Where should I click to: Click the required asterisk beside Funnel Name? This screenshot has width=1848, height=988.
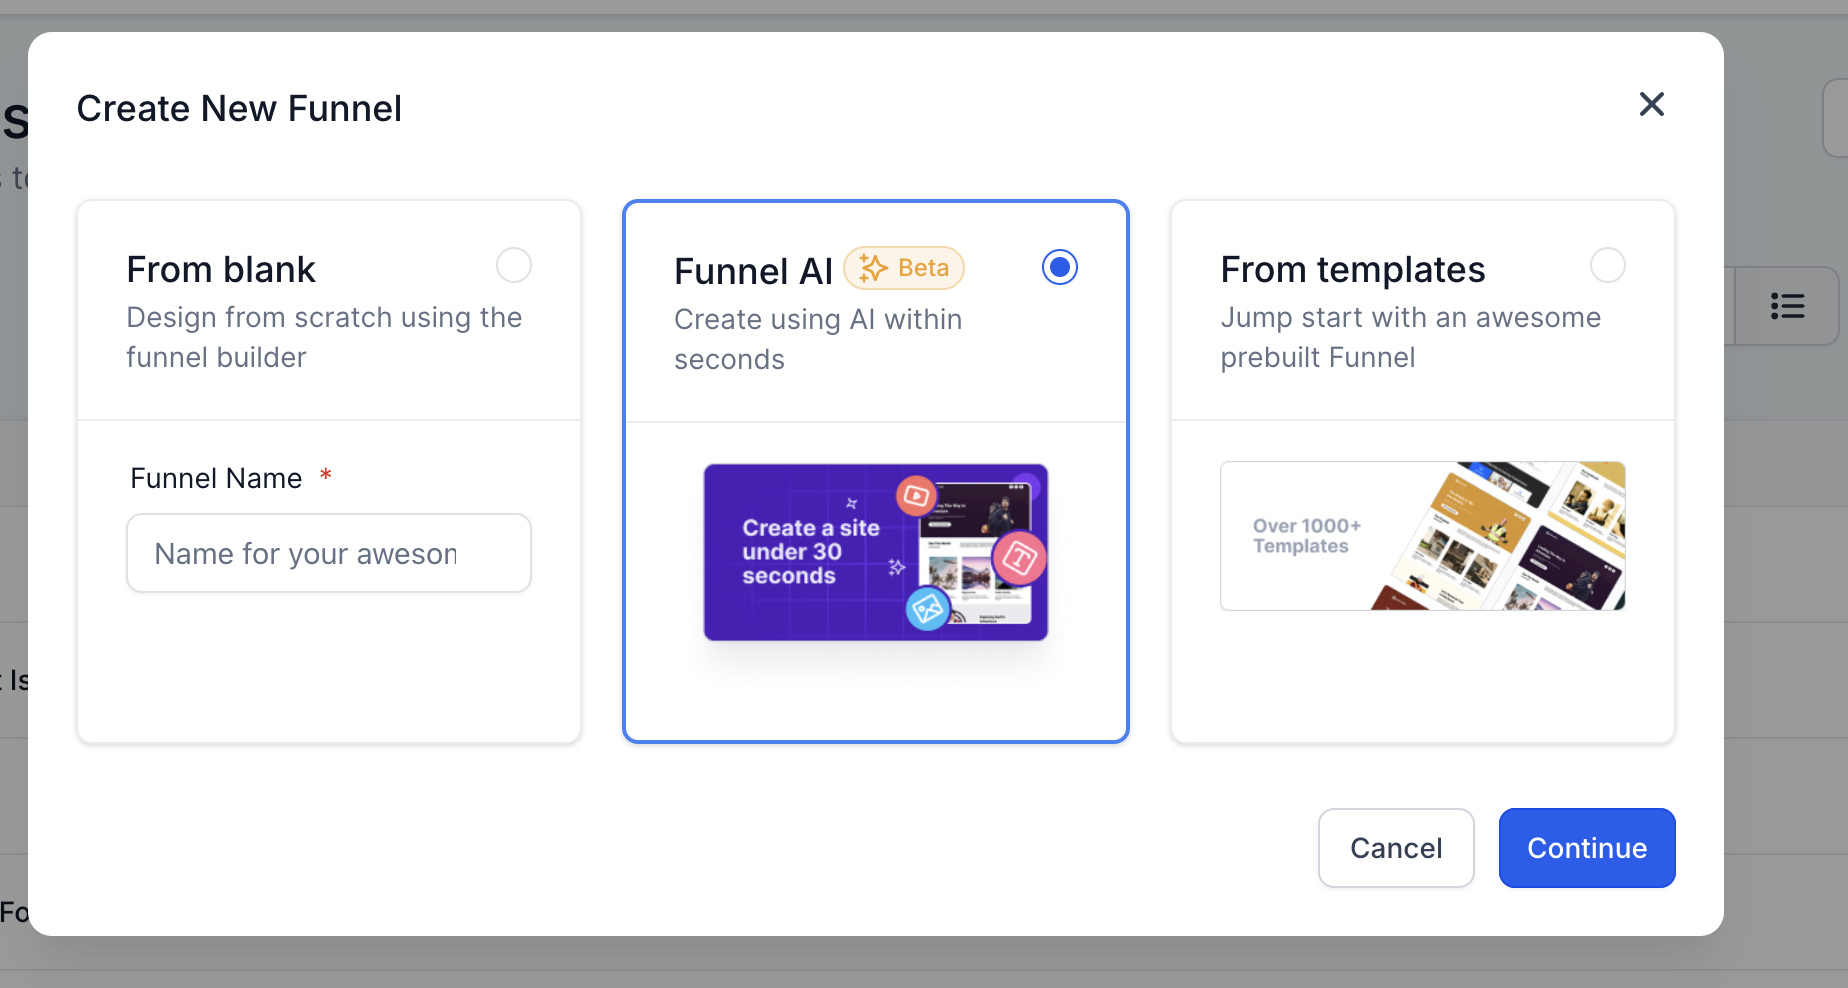(326, 478)
